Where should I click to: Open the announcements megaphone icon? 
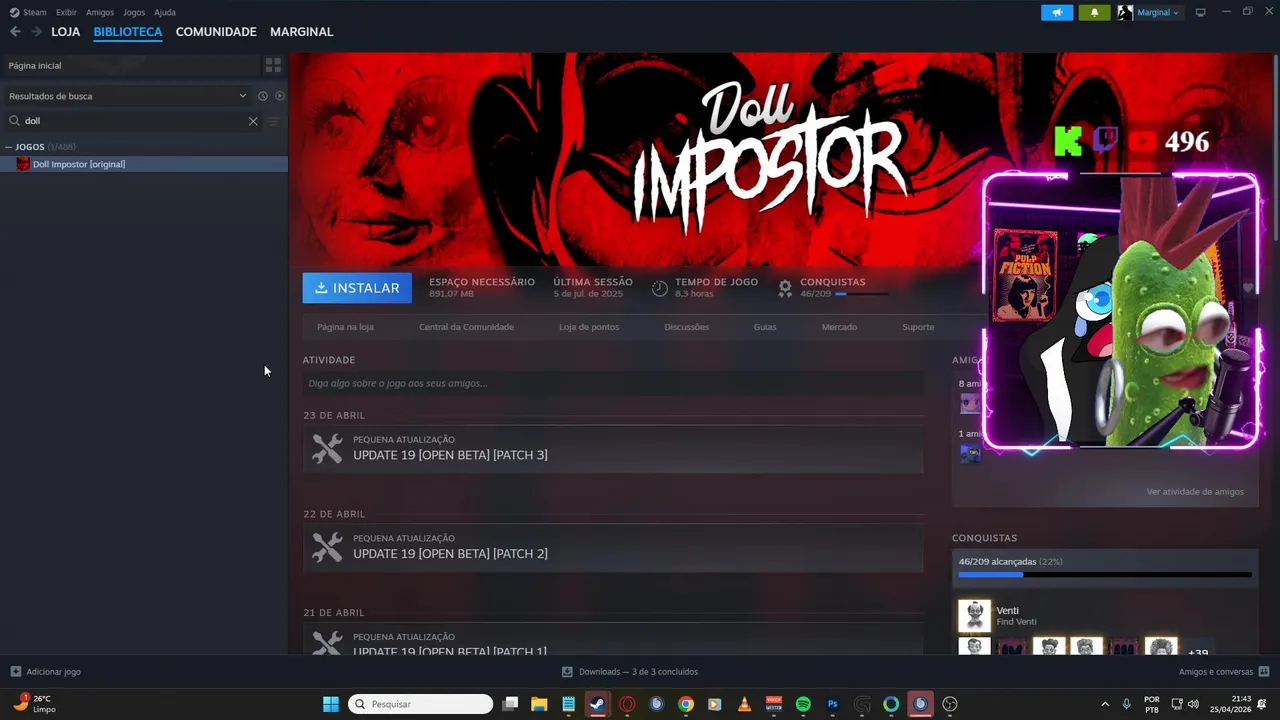click(1057, 12)
